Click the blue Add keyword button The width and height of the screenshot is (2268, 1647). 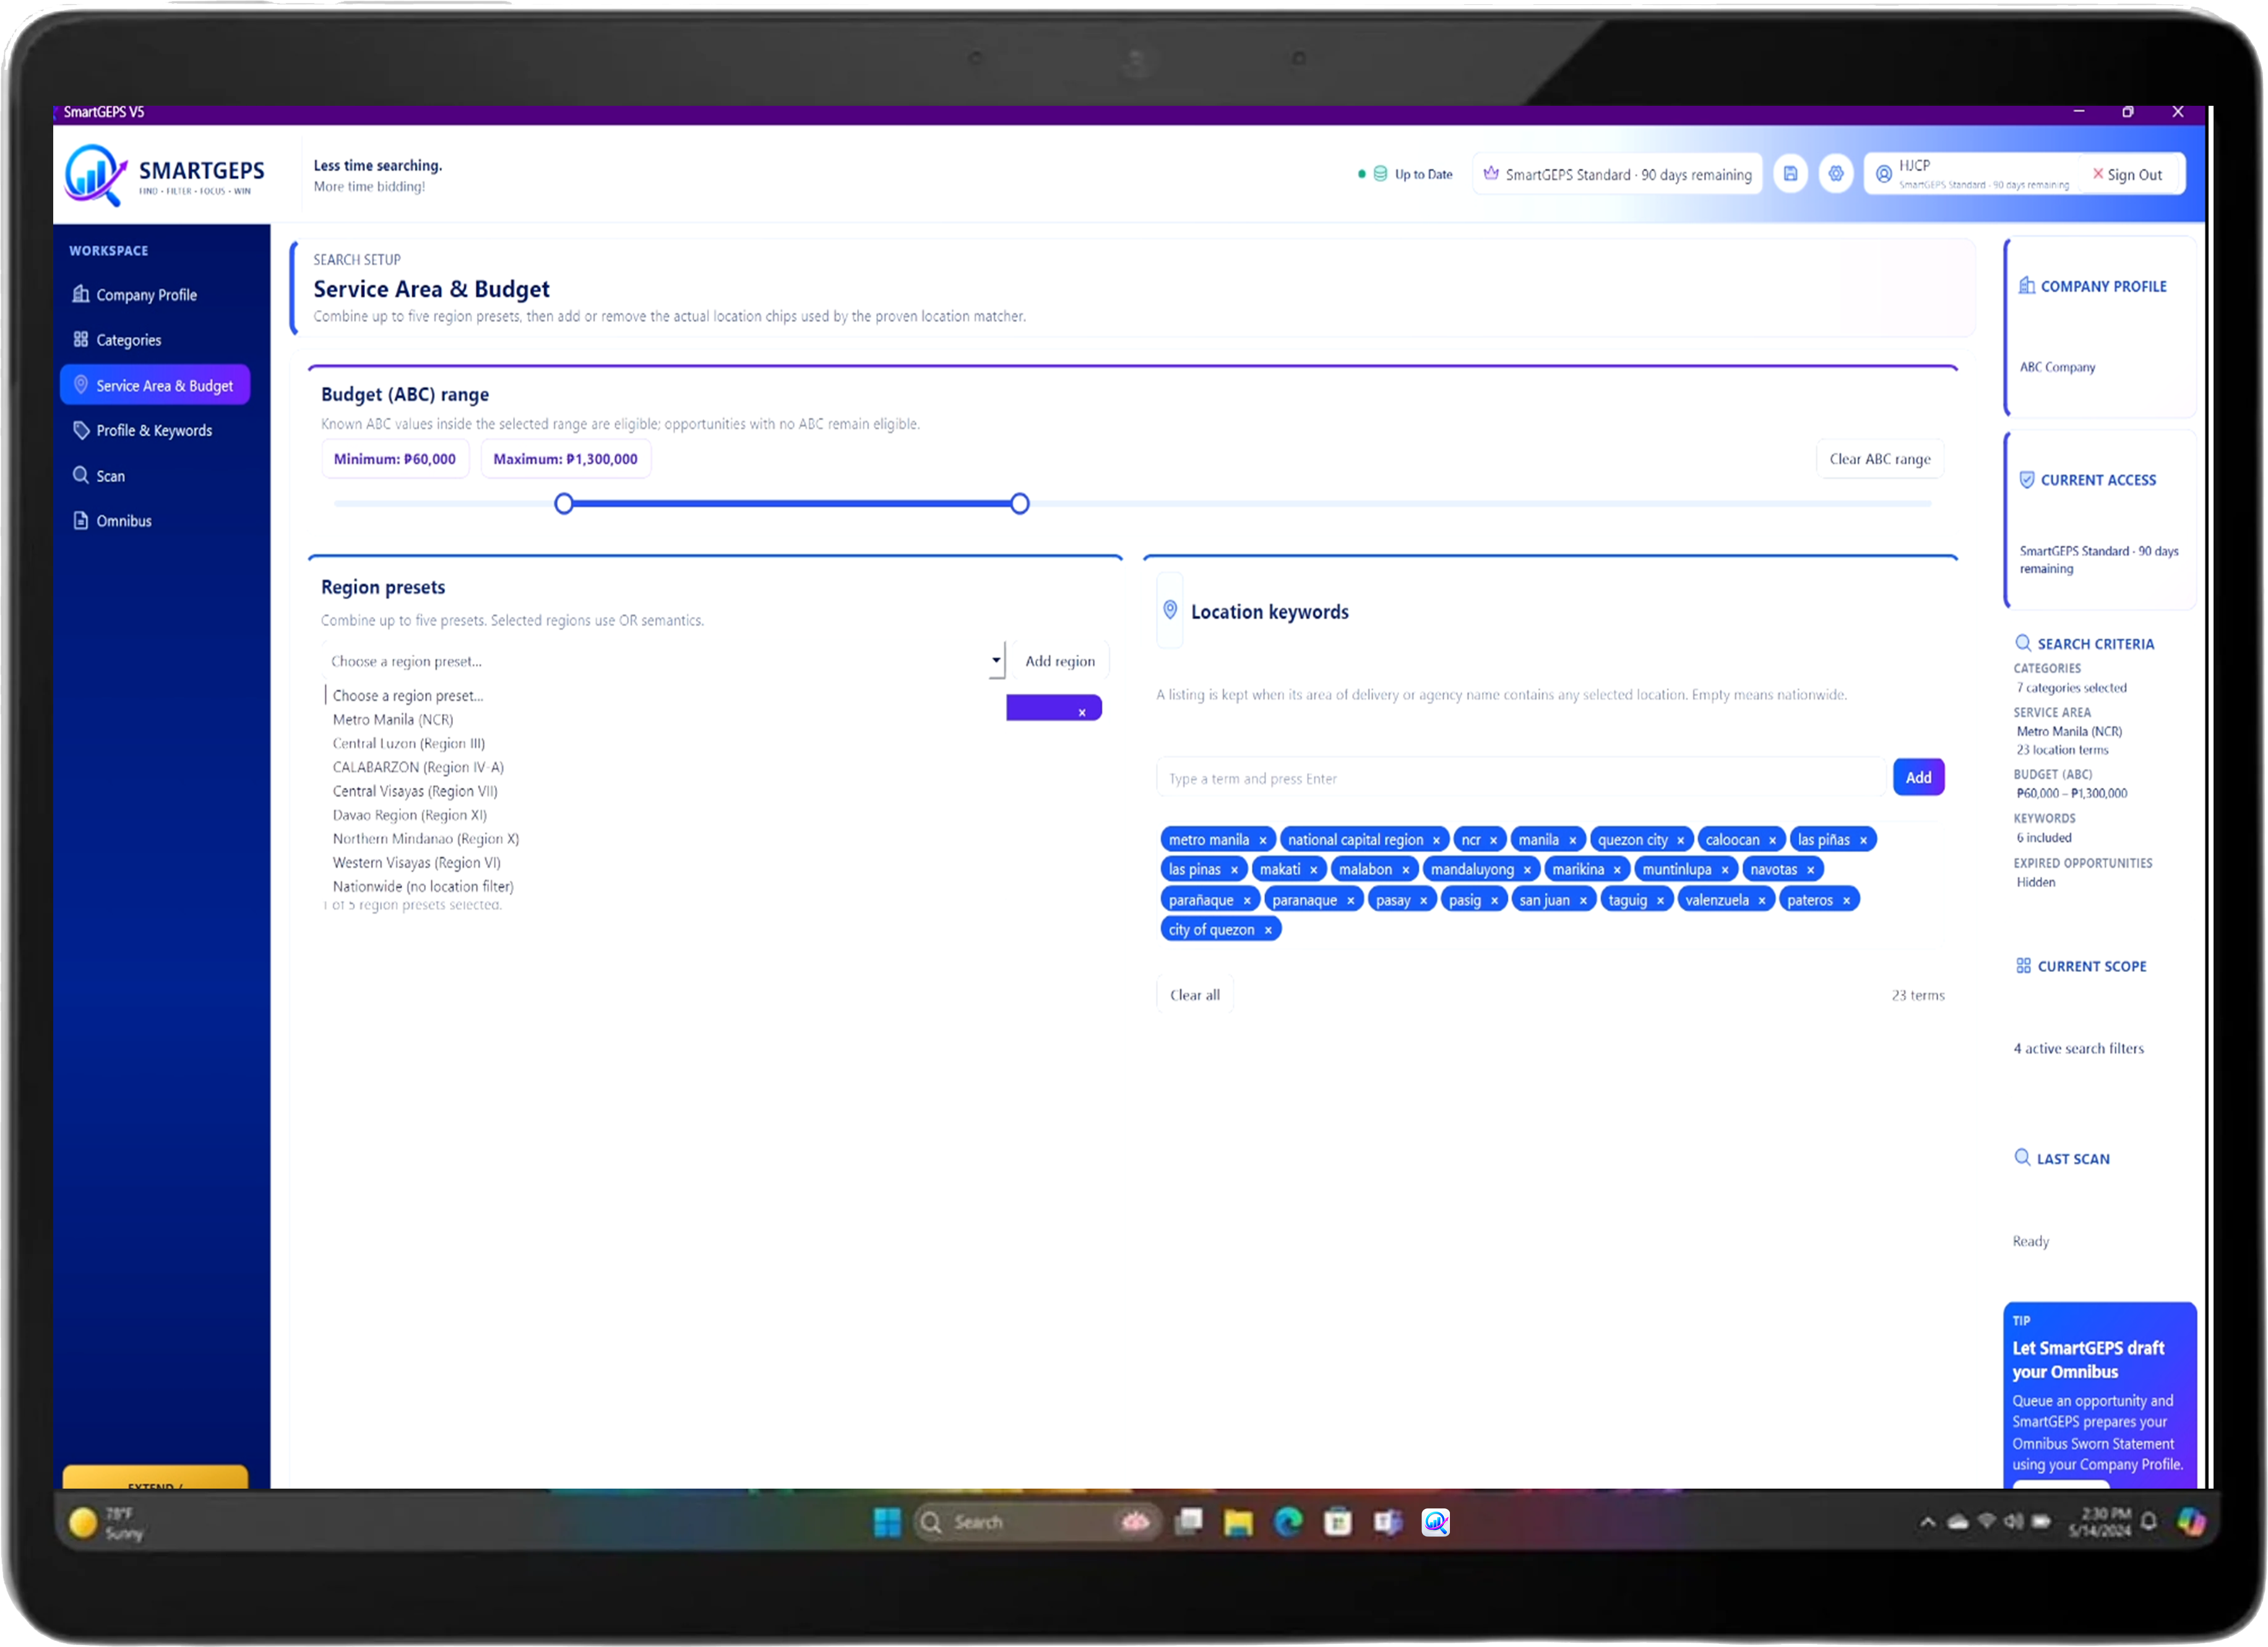click(x=1918, y=778)
